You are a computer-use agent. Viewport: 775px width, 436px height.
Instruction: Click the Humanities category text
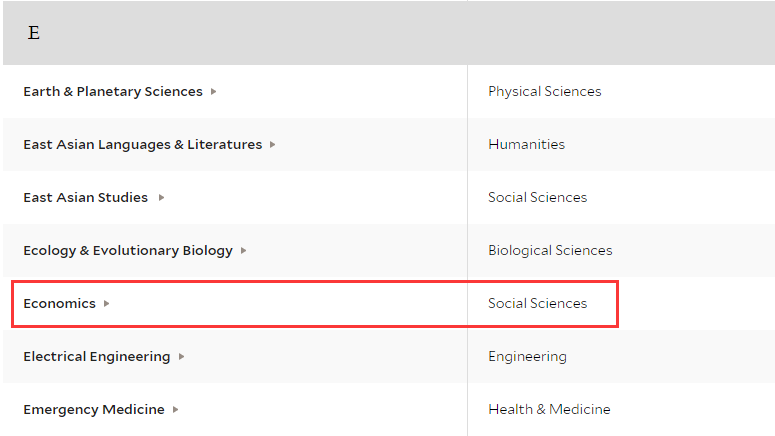pos(526,144)
